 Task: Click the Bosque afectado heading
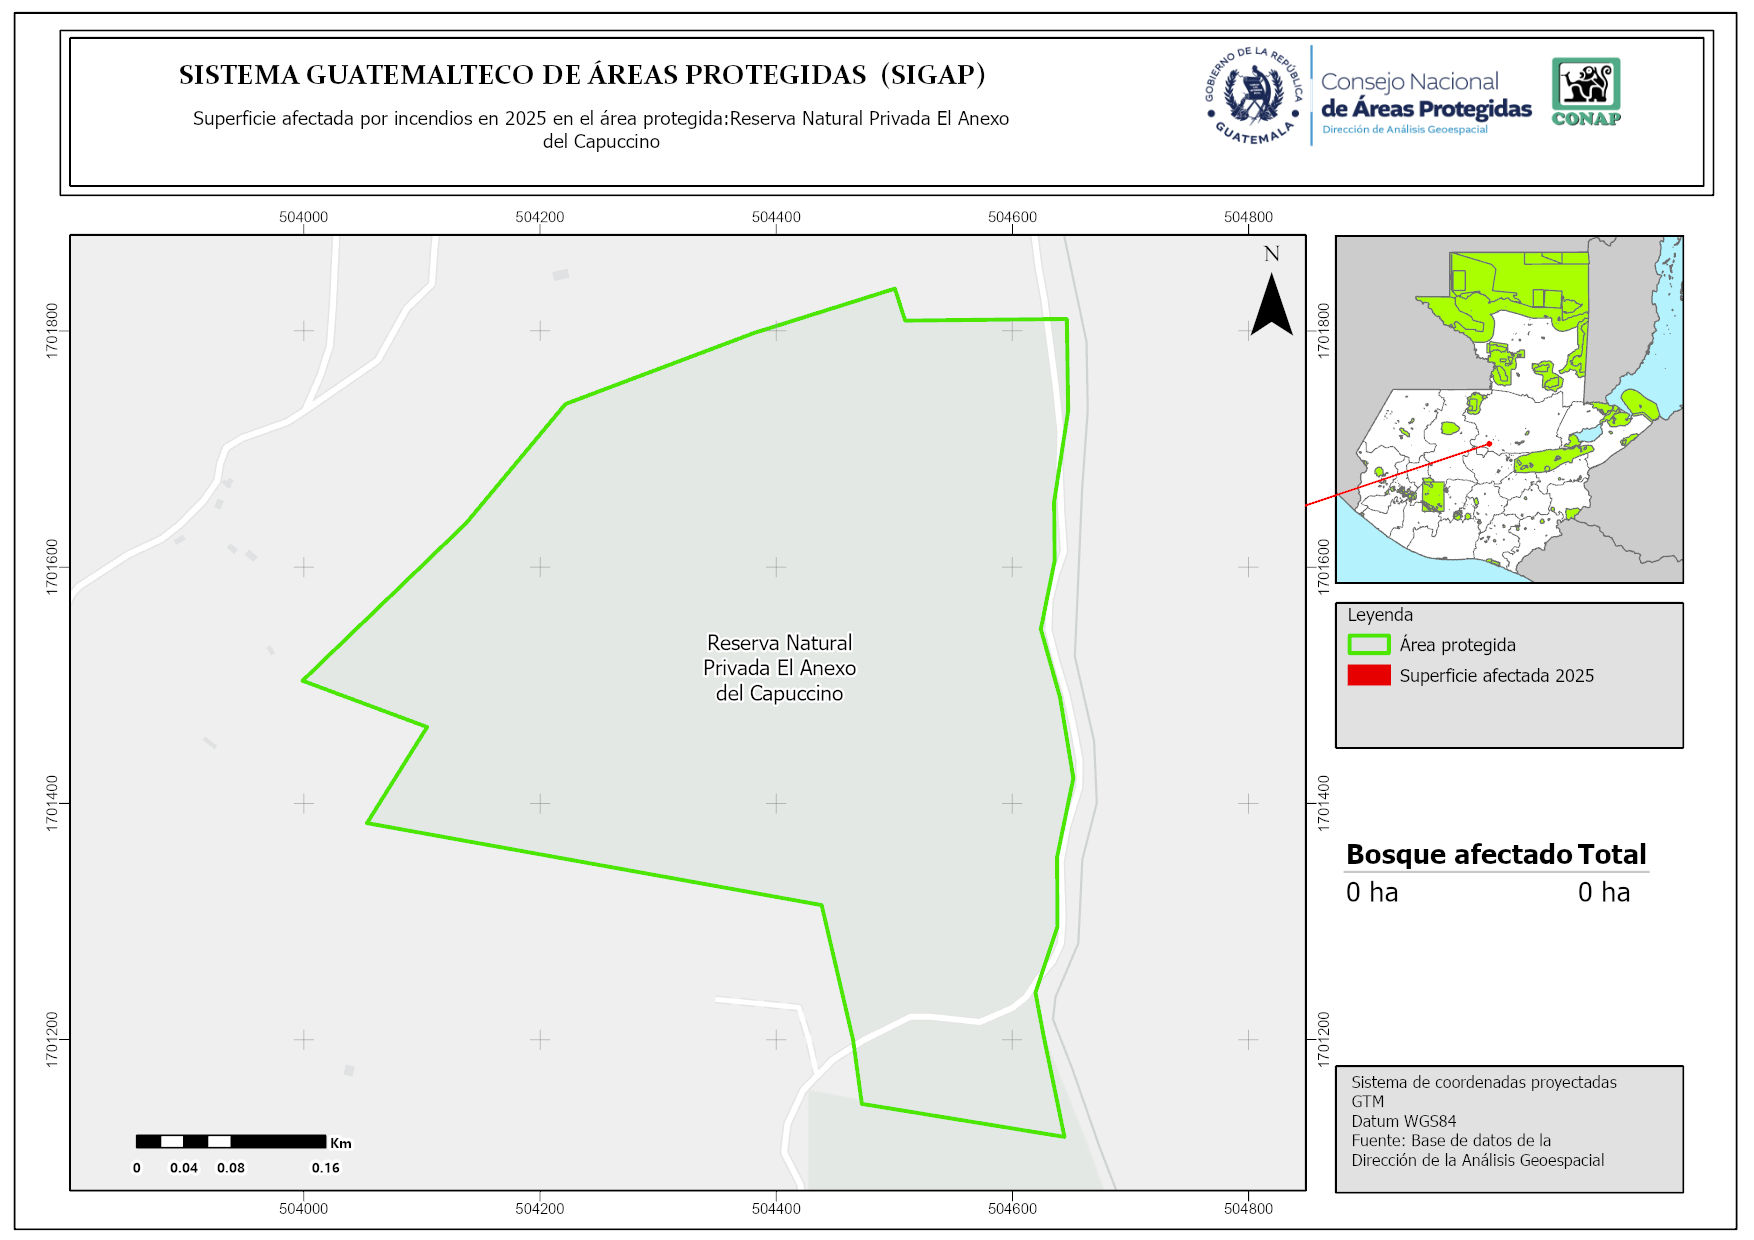[x=1458, y=854]
